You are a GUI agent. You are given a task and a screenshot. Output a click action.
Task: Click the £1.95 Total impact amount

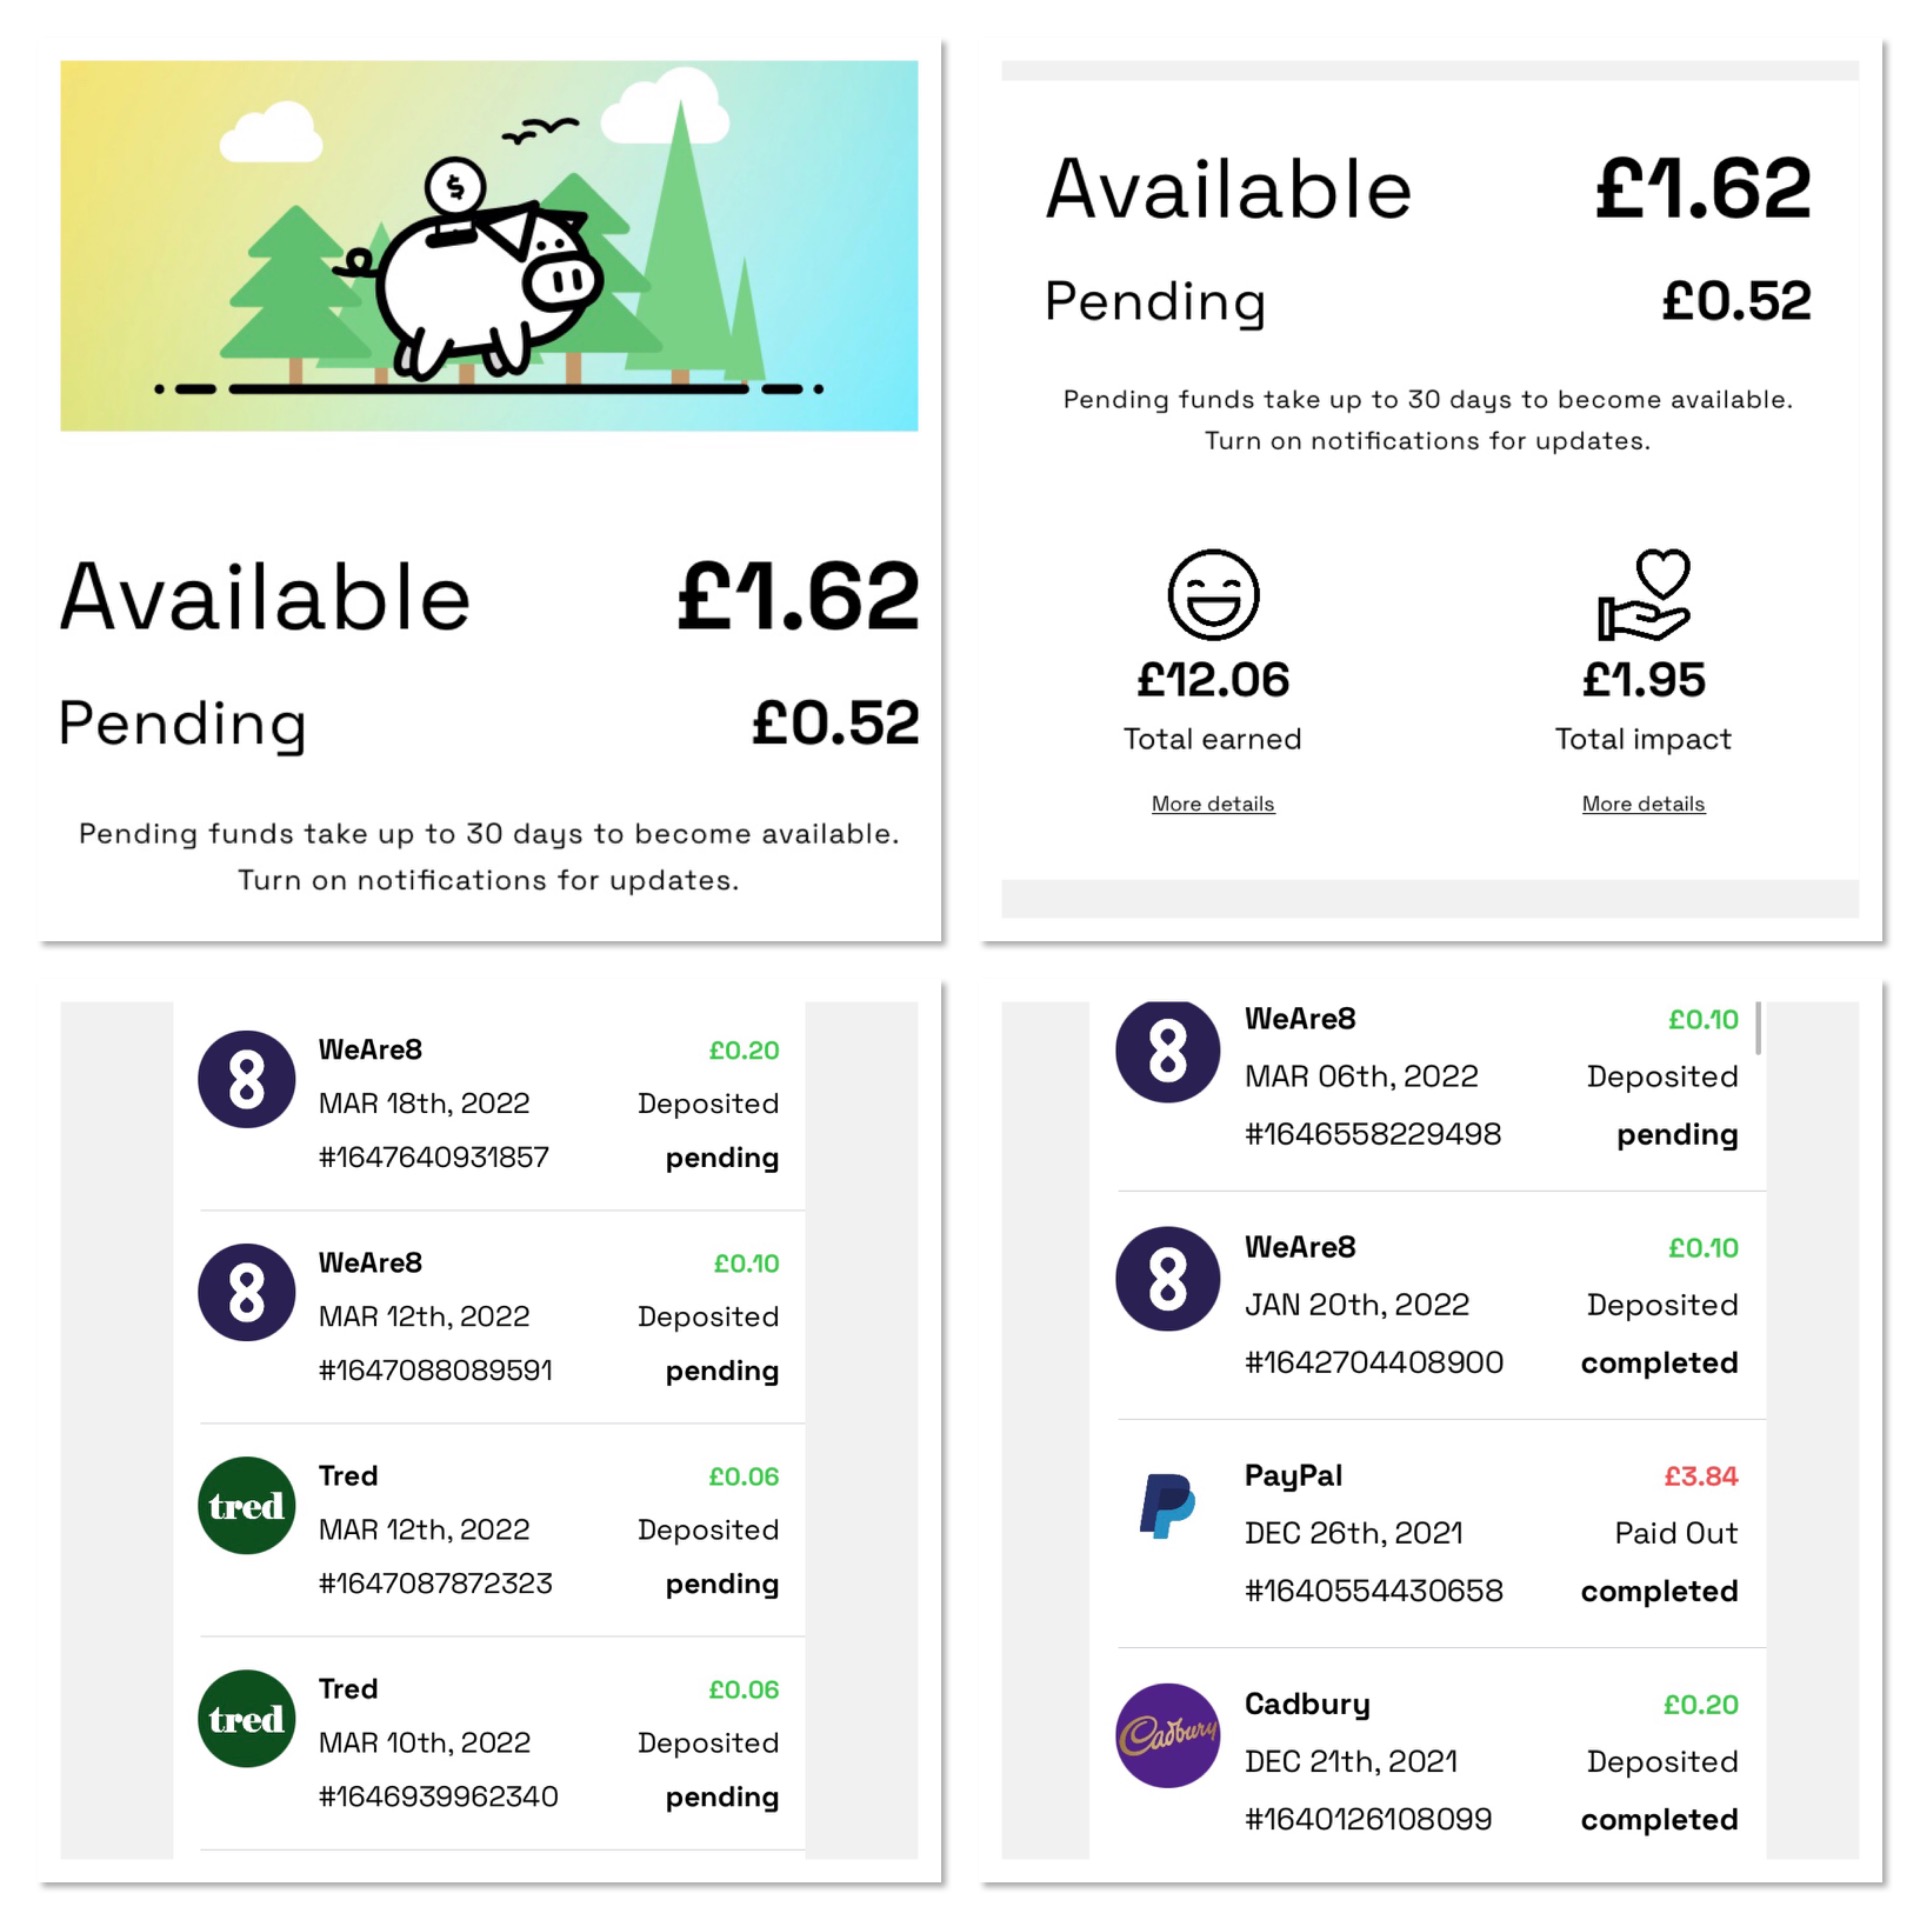tap(1643, 680)
